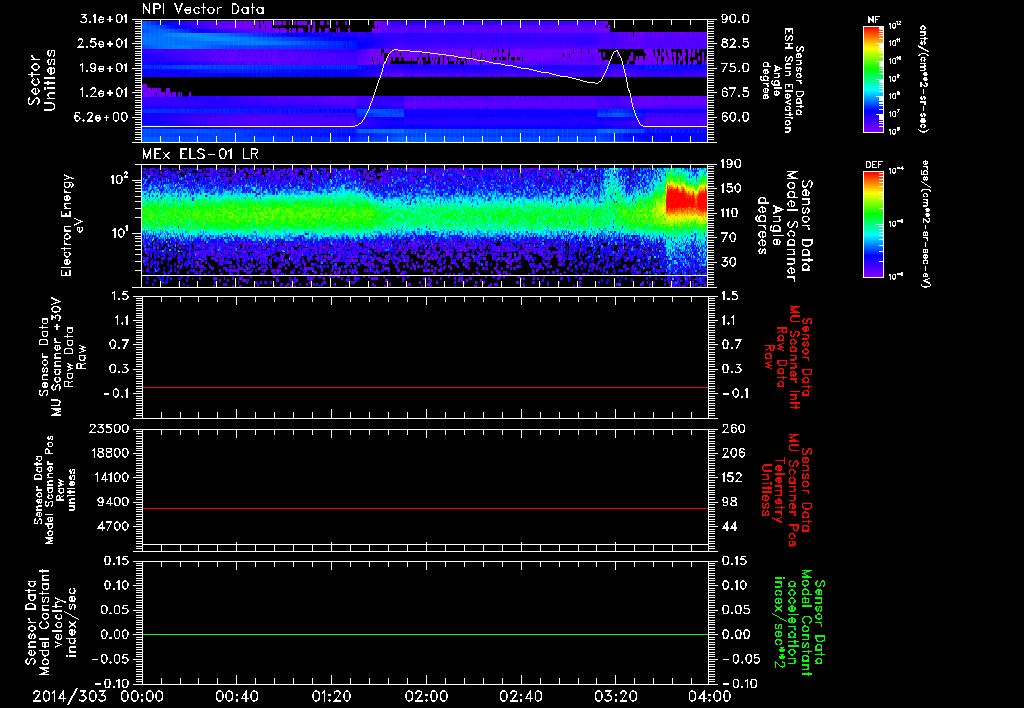1024x708 pixels.
Task: Click the '110' scanner angle tick
Action: (x=731, y=213)
